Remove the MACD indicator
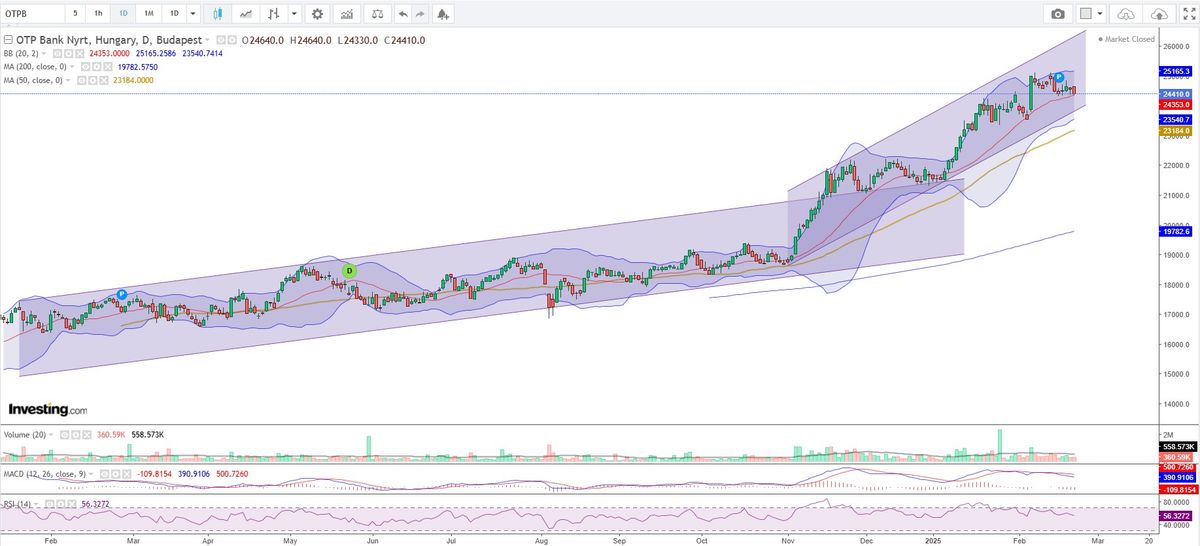 [x=127, y=474]
